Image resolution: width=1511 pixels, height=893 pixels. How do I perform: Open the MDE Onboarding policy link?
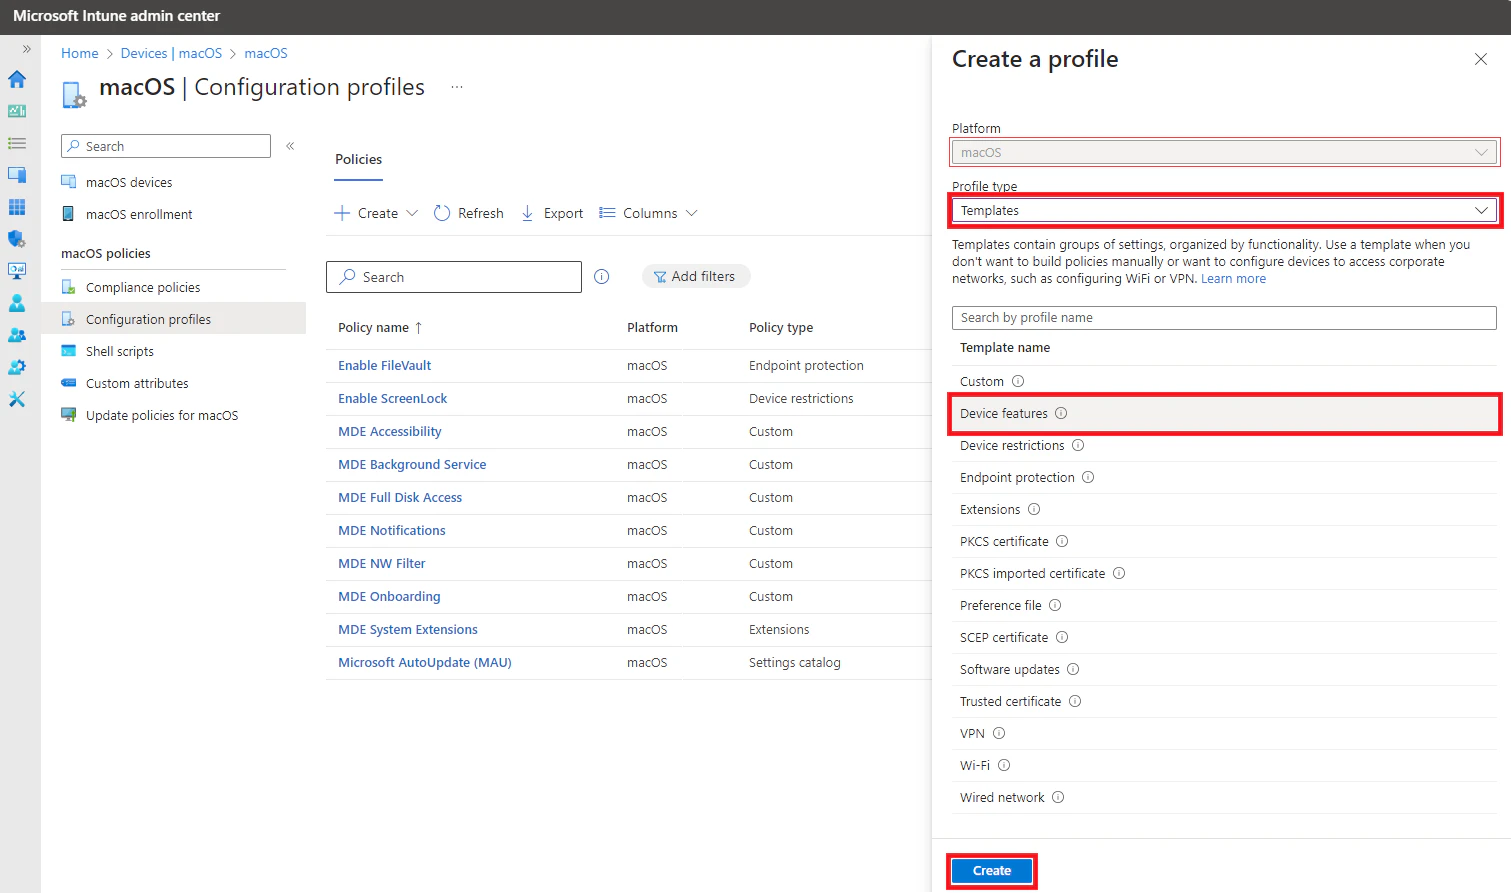pos(389,596)
